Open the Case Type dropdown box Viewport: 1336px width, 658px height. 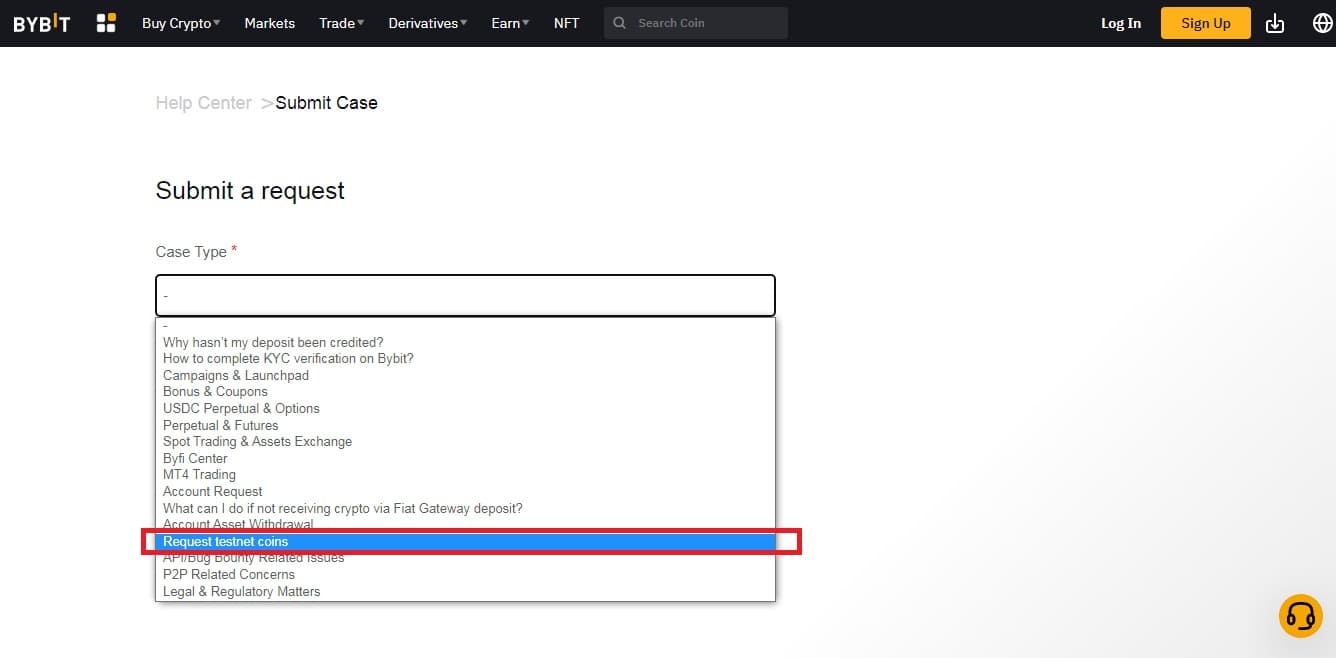click(x=466, y=296)
